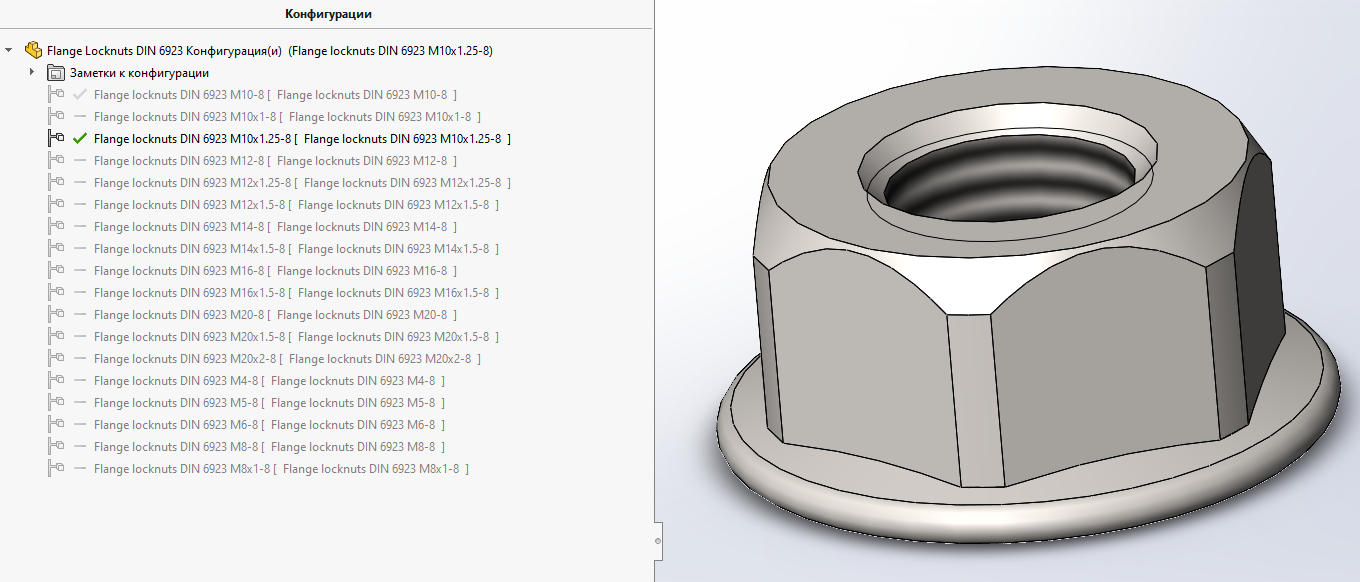The image size is (1360, 582).
Task: Click the Конфигурации panel header
Action: pyautogui.click(x=328, y=14)
